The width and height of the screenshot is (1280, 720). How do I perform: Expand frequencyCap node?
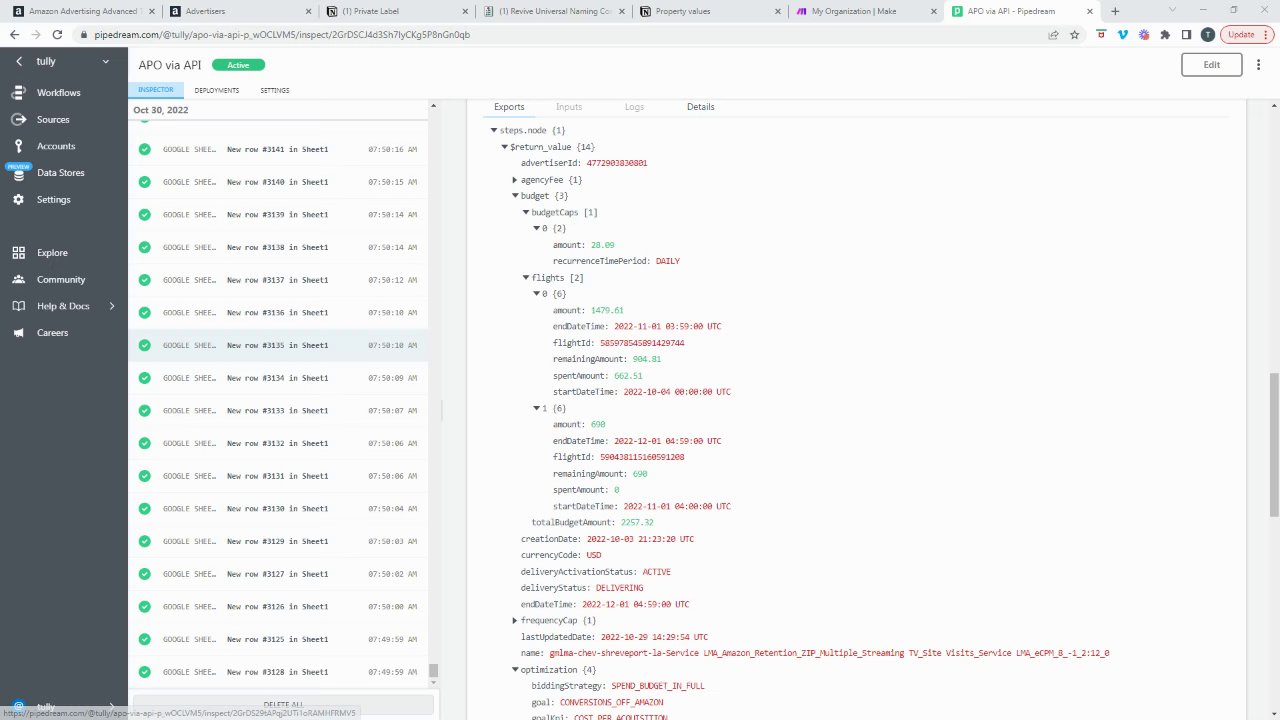point(515,621)
